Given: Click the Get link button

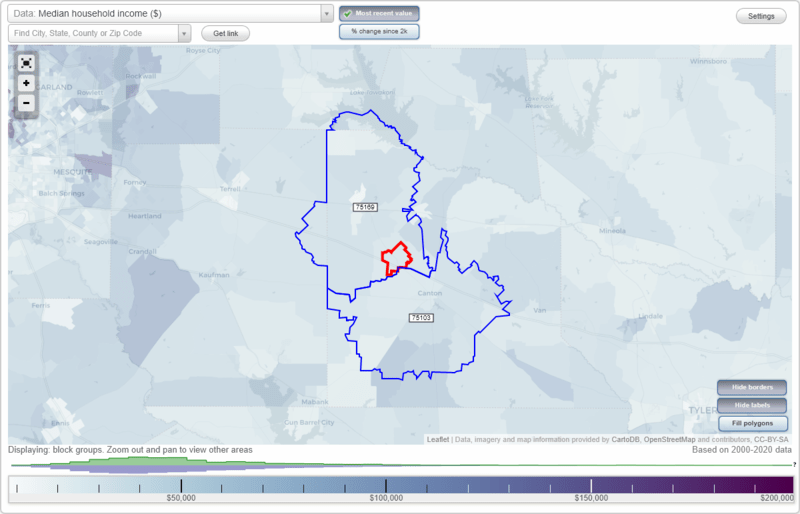Looking at the screenshot, I should 226,34.
